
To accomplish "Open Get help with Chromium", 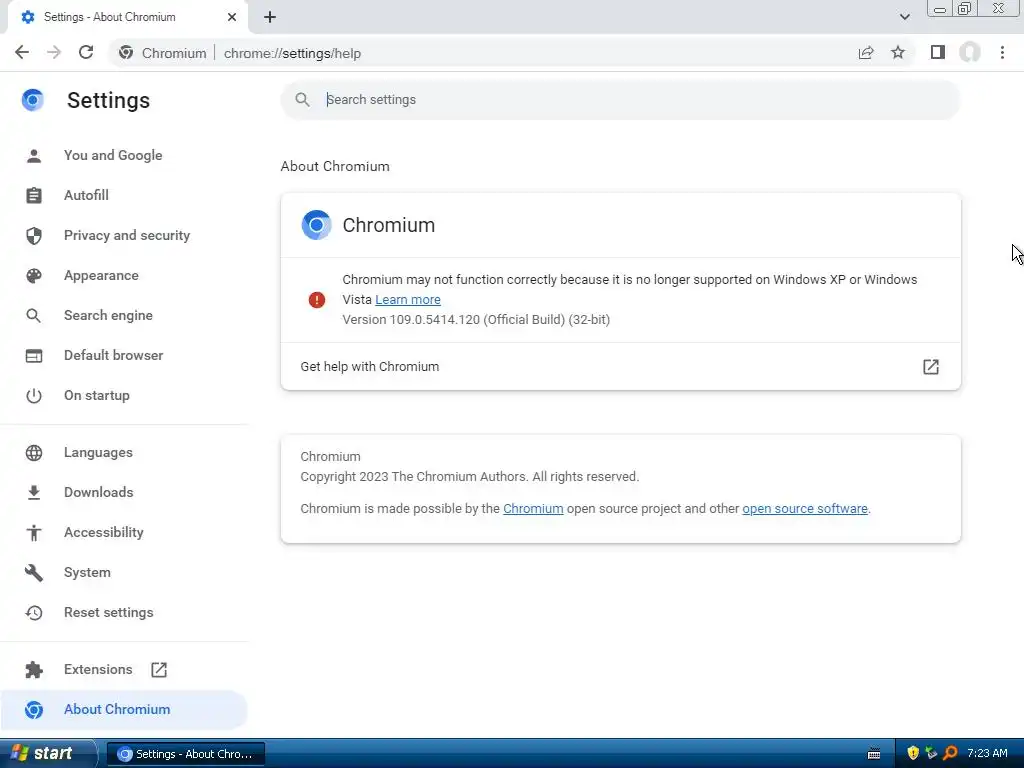I will 620,366.
